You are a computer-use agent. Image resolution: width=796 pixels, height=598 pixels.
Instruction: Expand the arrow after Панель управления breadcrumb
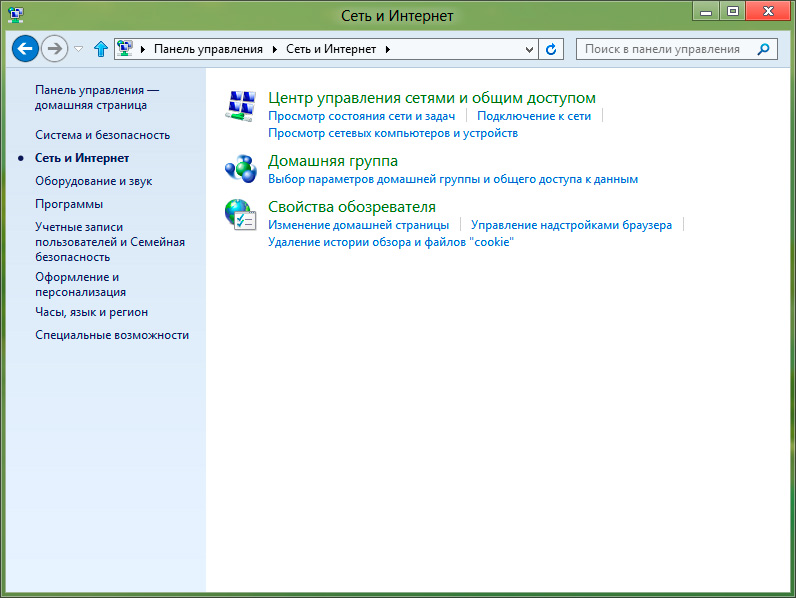coord(275,49)
